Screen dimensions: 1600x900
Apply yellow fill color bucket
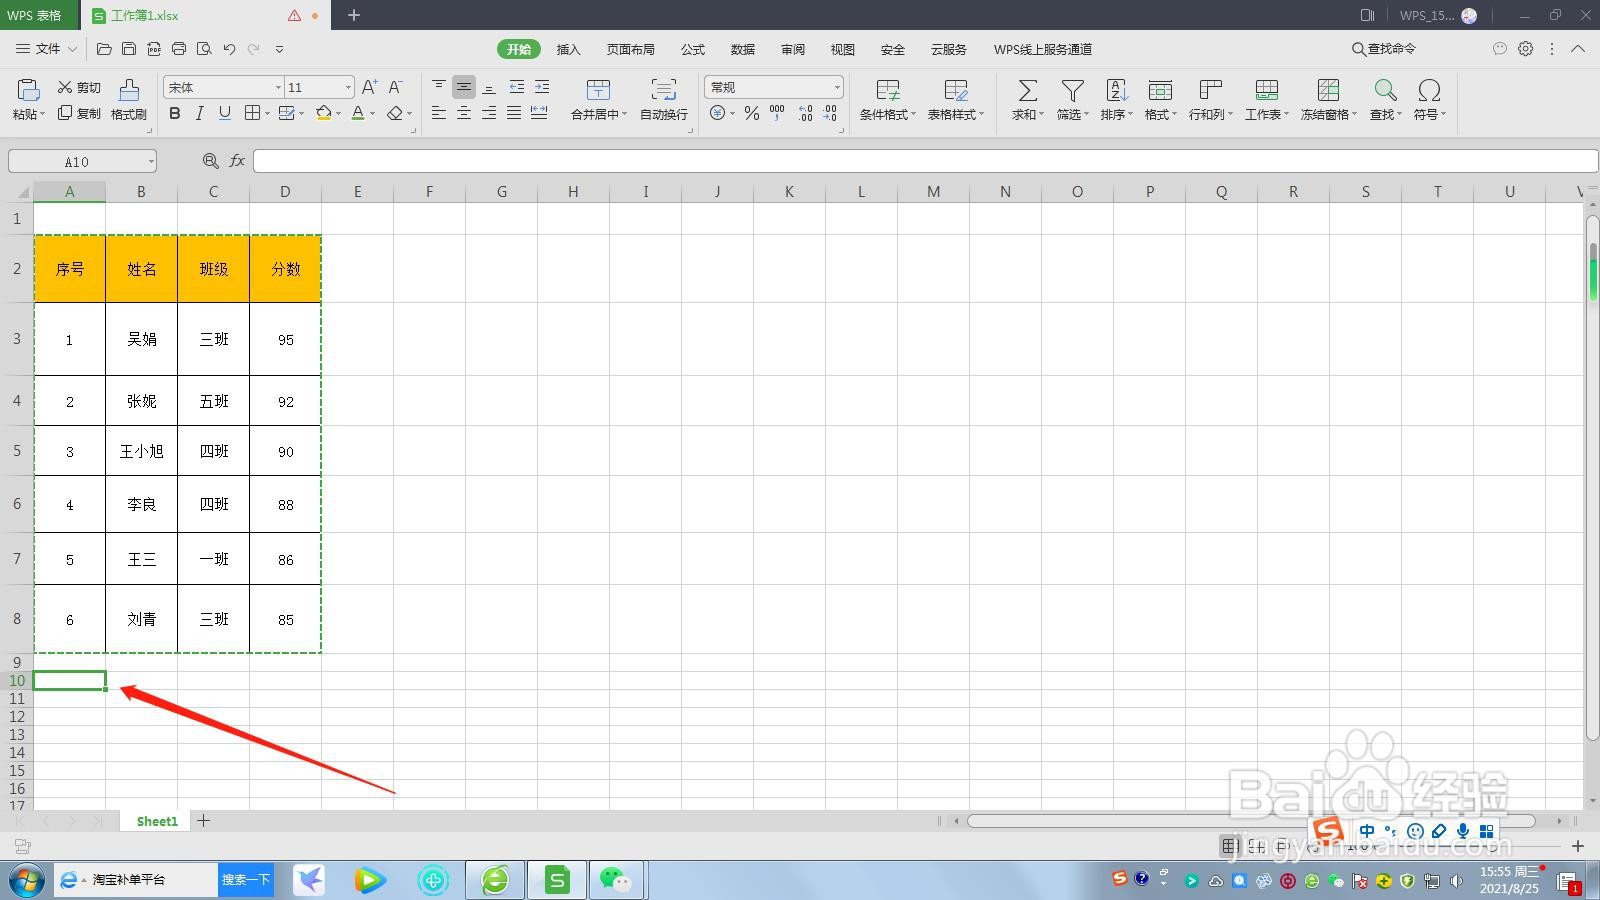tap(323, 114)
